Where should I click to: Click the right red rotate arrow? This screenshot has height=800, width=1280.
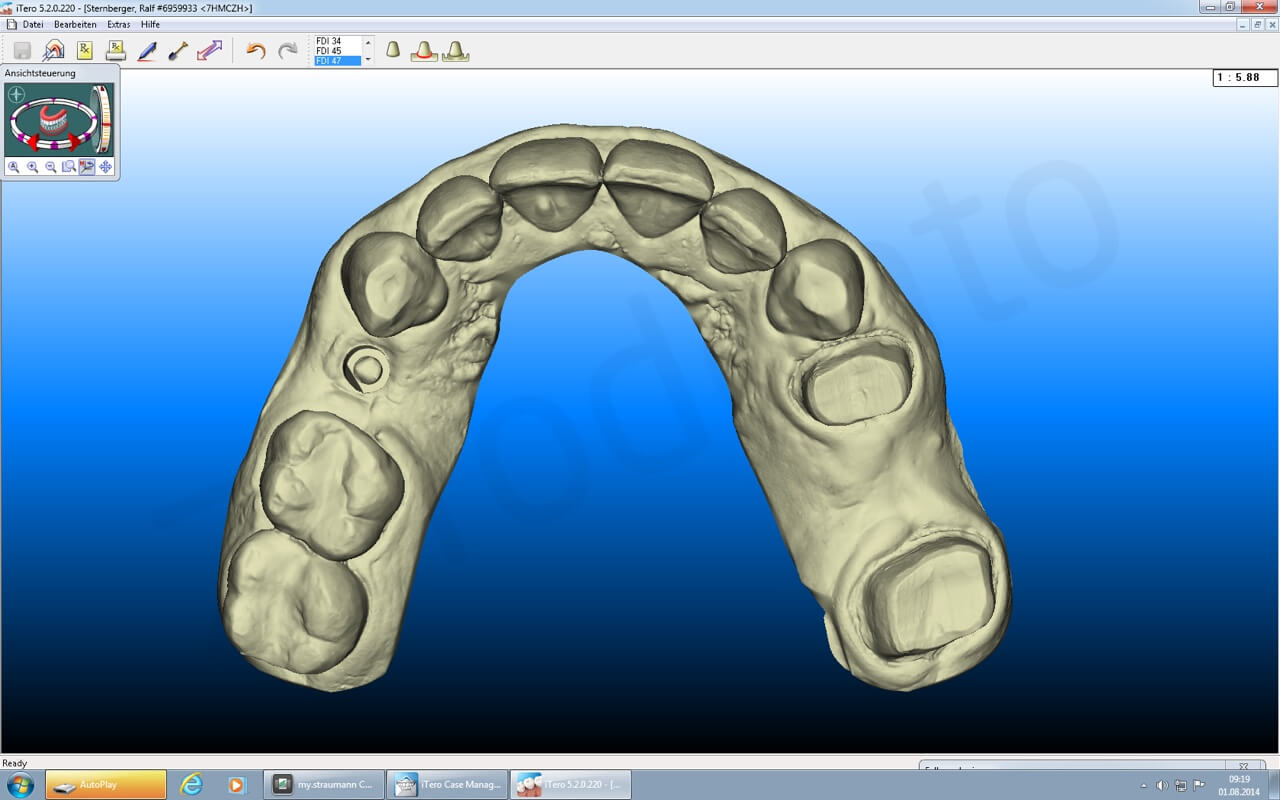point(75,141)
